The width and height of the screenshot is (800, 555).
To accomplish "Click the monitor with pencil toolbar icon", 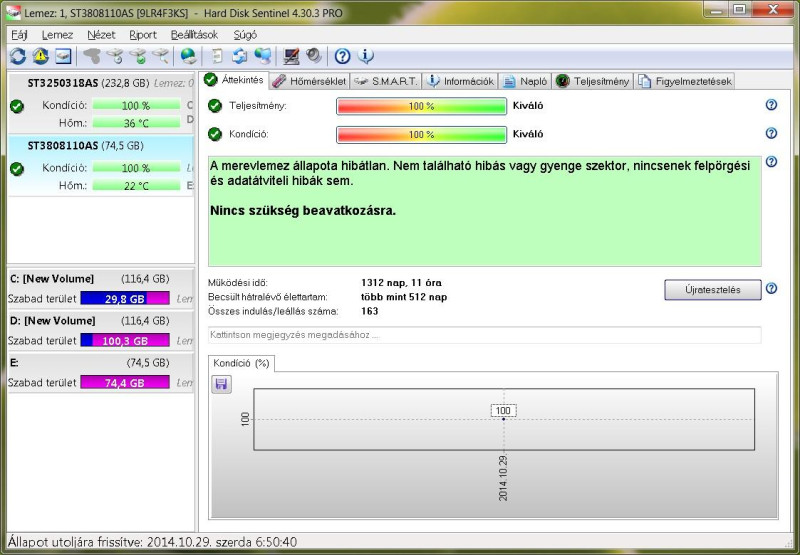I will click(291, 56).
